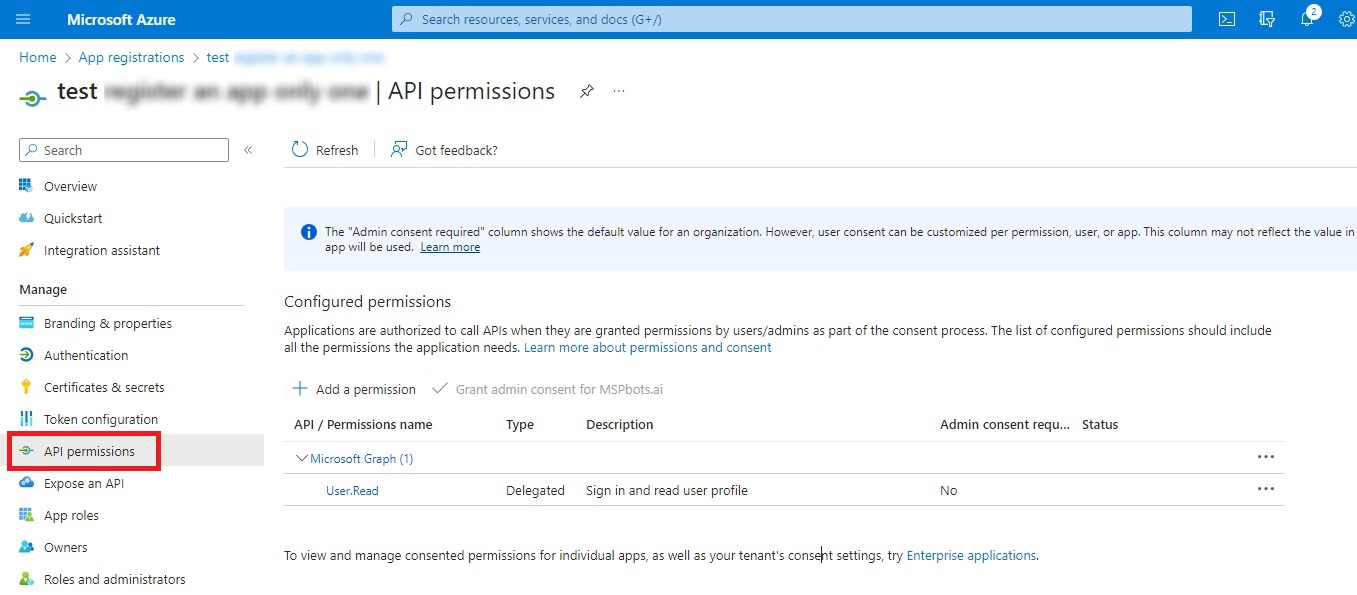
Task: Open Certificates & secrets under Manage
Action: (x=102, y=387)
